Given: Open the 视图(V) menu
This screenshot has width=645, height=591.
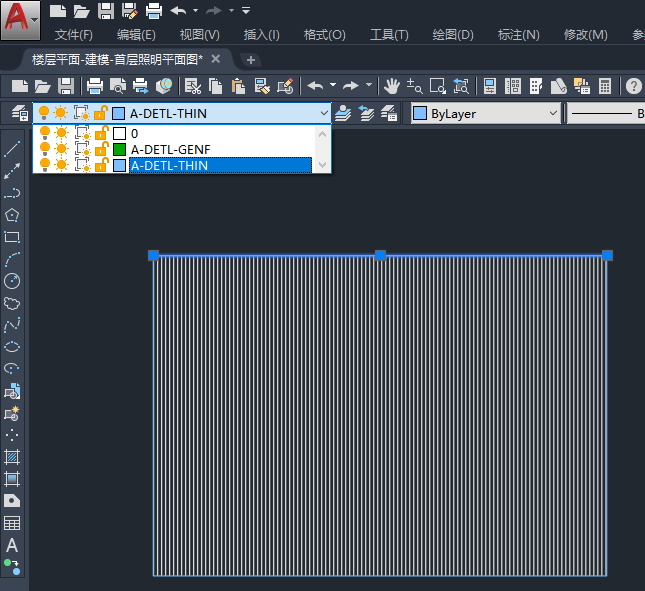Looking at the screenshot, I should [200, 35].
